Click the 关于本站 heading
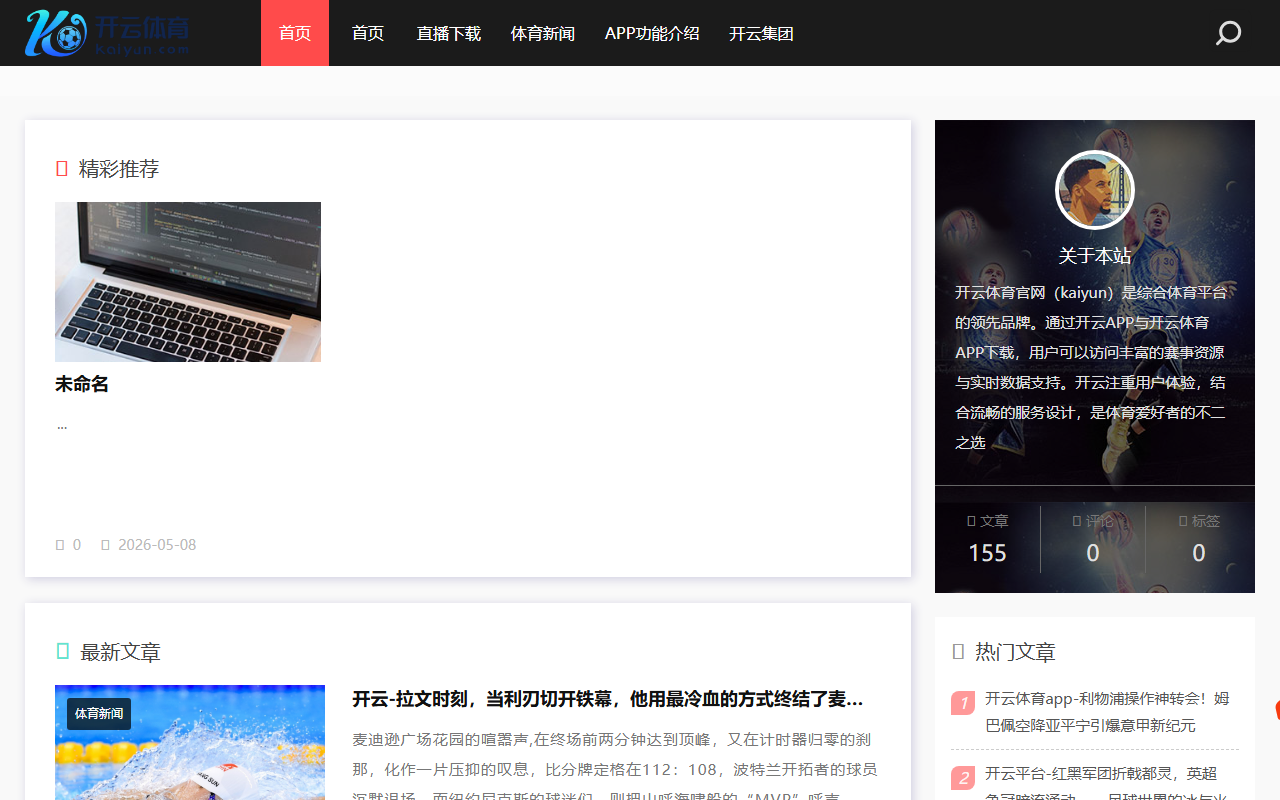The image size is (1280, 800). click(1095, 256)
